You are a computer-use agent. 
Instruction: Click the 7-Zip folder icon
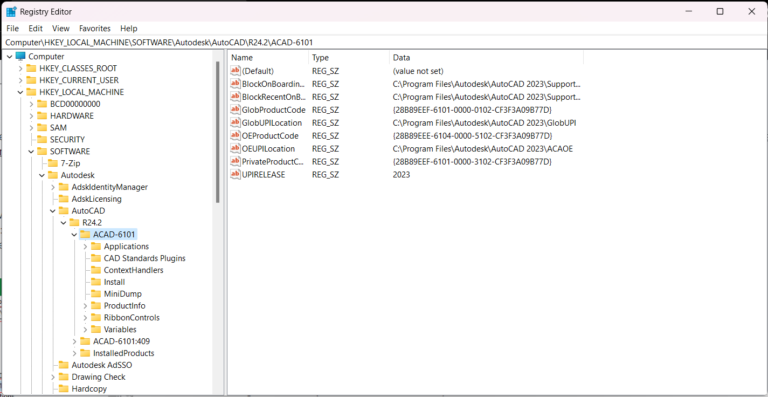coord(53,163)
